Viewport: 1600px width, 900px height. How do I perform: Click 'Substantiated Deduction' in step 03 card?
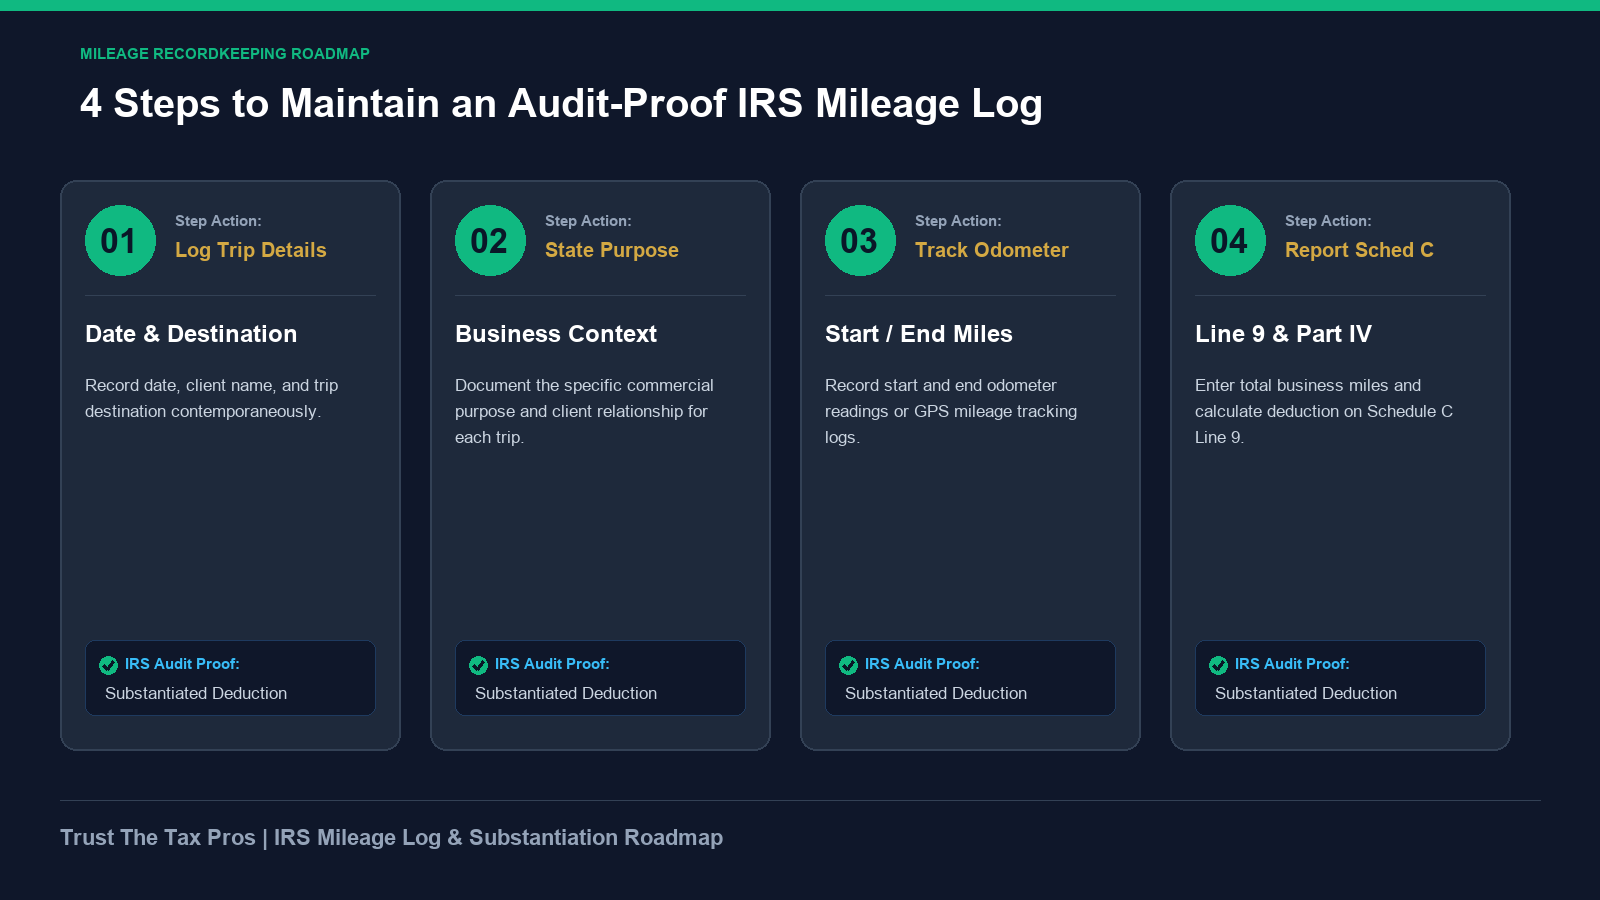936,693
